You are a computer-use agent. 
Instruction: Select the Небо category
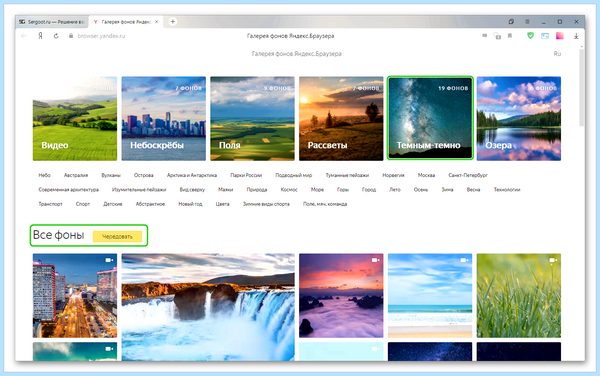click(x=44, y=175)
